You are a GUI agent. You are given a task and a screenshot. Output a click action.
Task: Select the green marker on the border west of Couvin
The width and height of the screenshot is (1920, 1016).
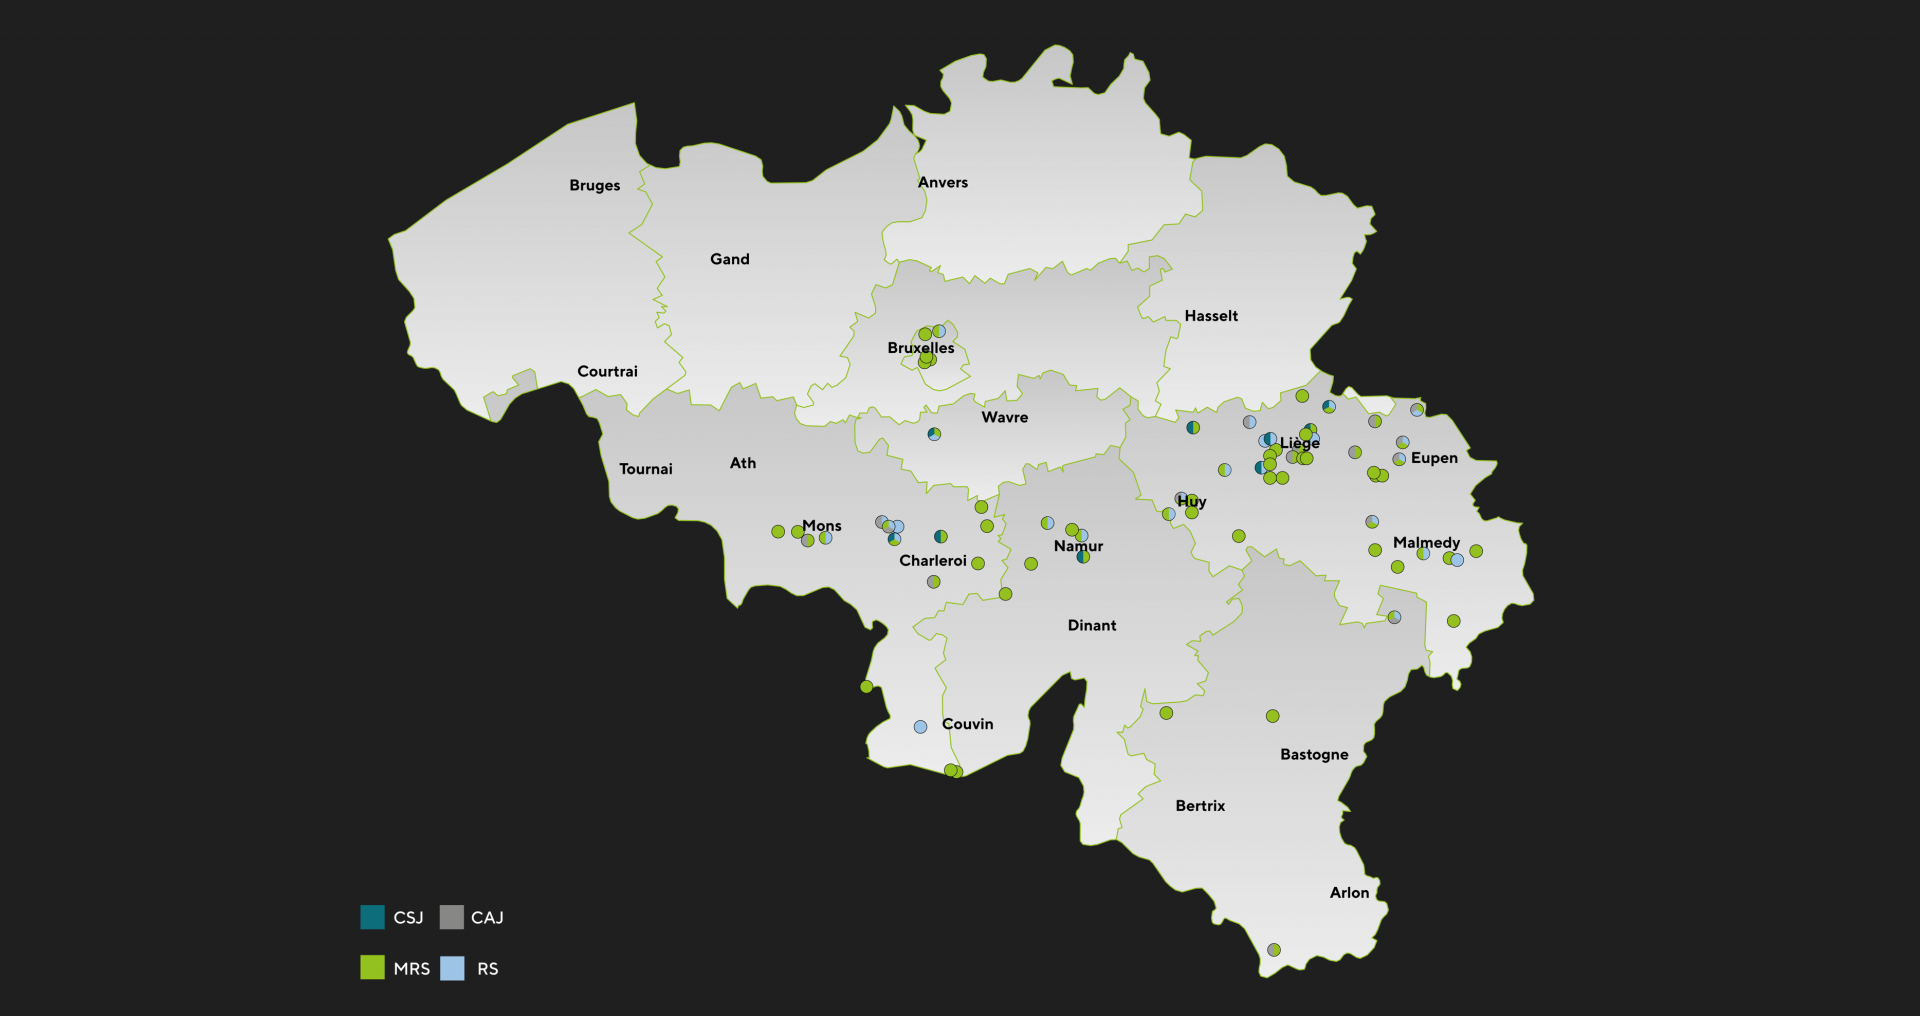point(867,687)
